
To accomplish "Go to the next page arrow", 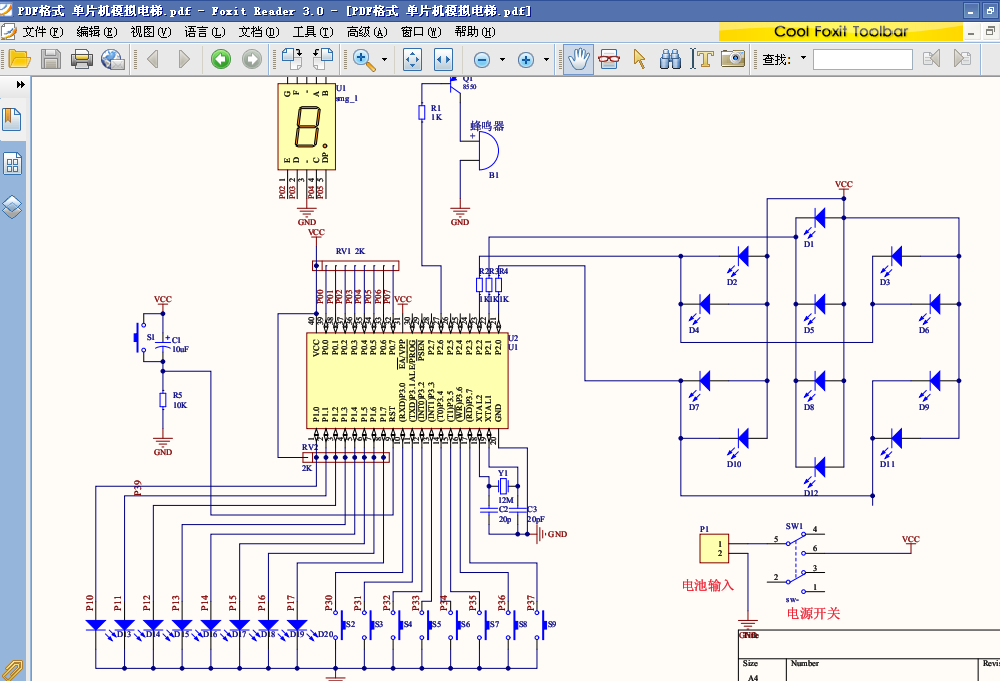I will 184,59.
